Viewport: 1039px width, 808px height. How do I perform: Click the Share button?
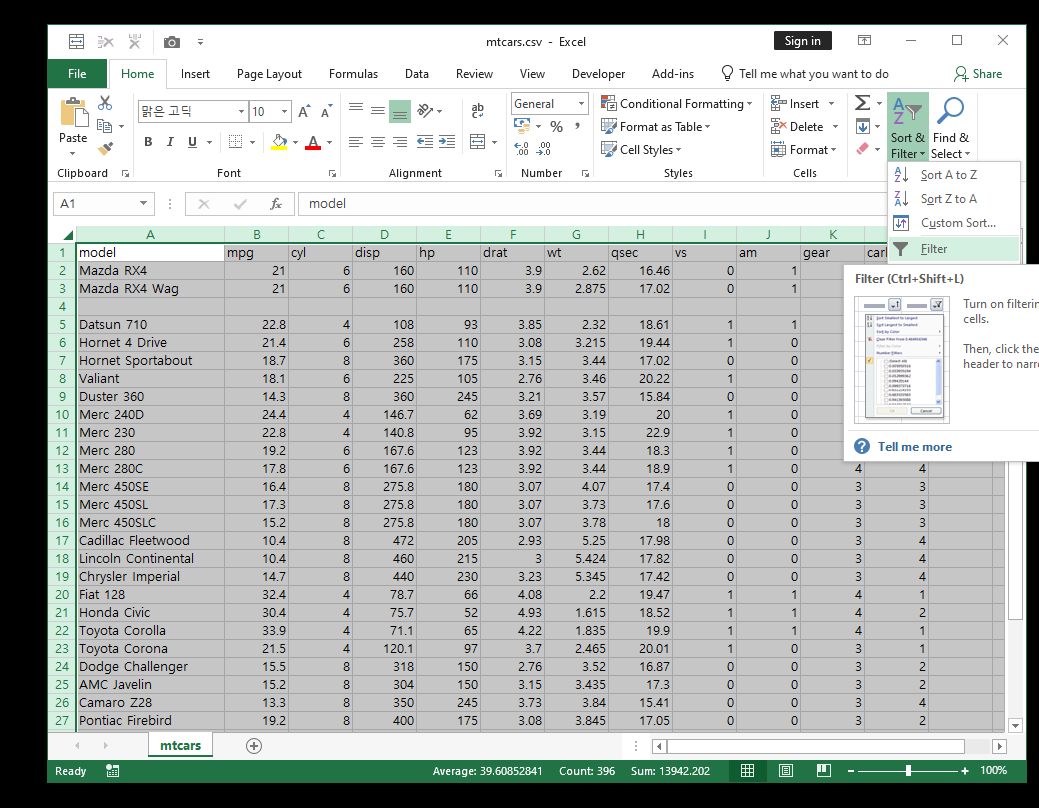click(x=978, y=74)
